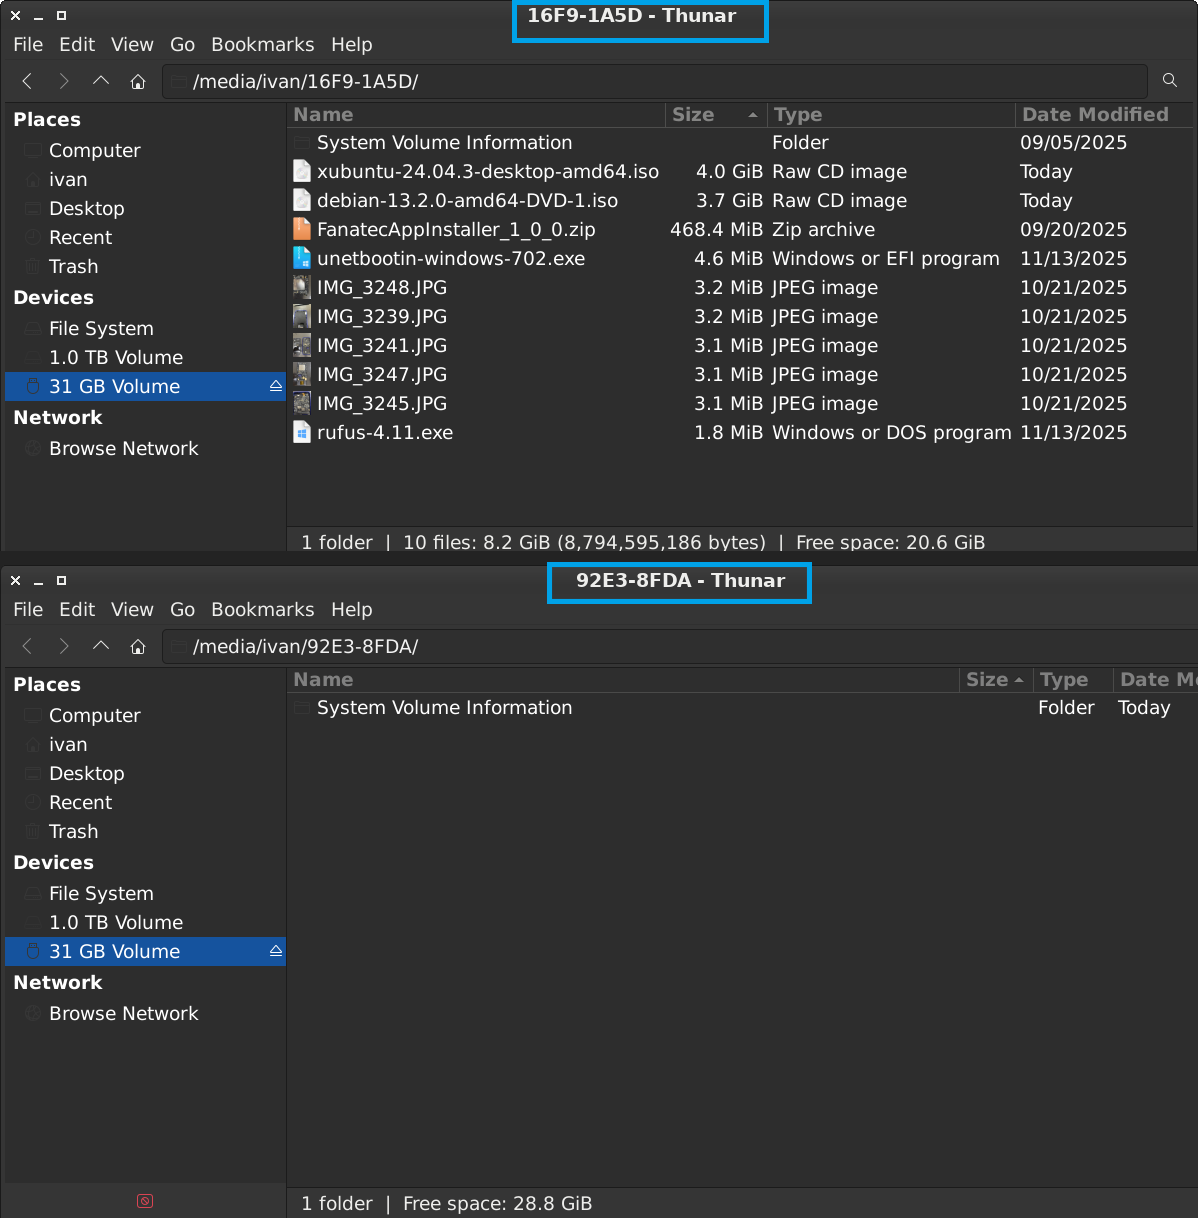Select IMG_3239.JPG thumbnail
The image size is (1198, 1218).
click(x=302, y=316)
